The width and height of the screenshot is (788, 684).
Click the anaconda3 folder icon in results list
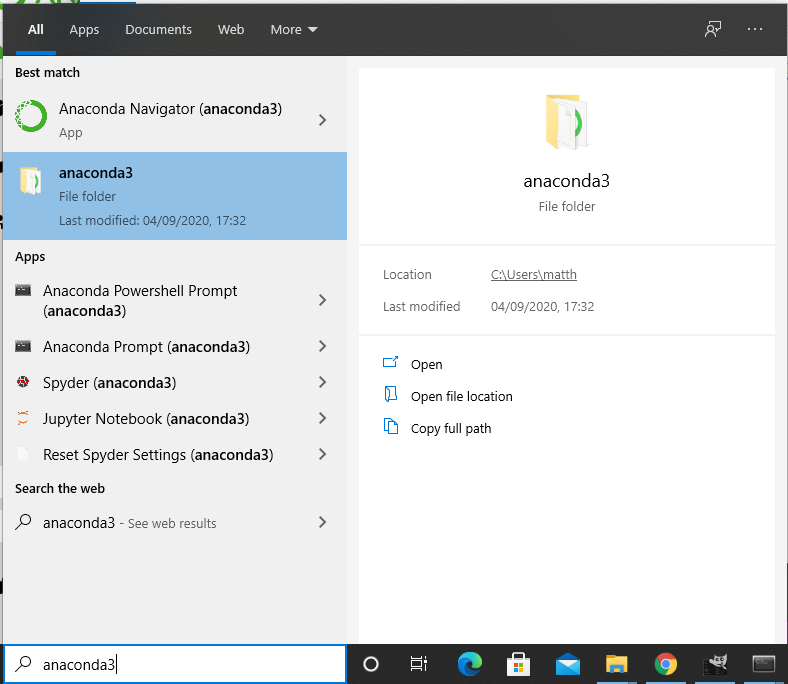[x=30, y=180]
